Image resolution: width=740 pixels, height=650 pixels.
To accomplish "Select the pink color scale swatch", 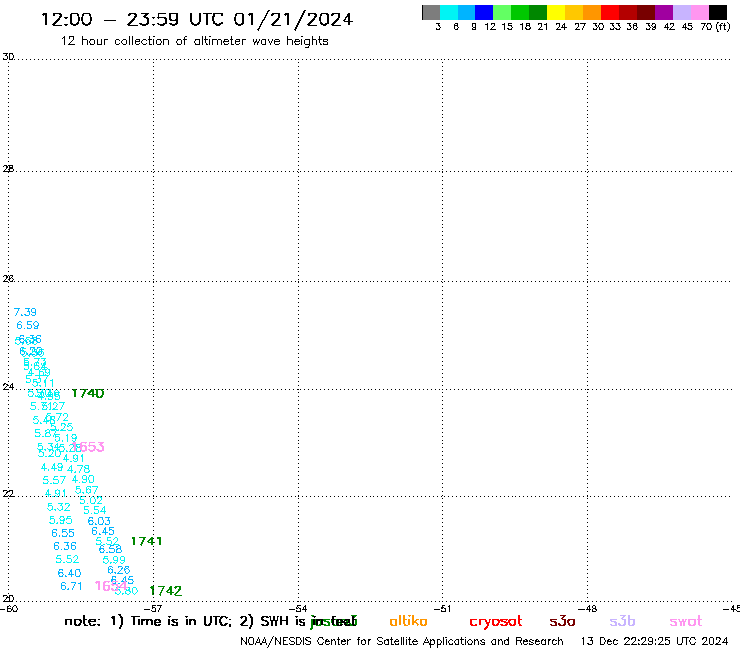I will click(700, 12).
